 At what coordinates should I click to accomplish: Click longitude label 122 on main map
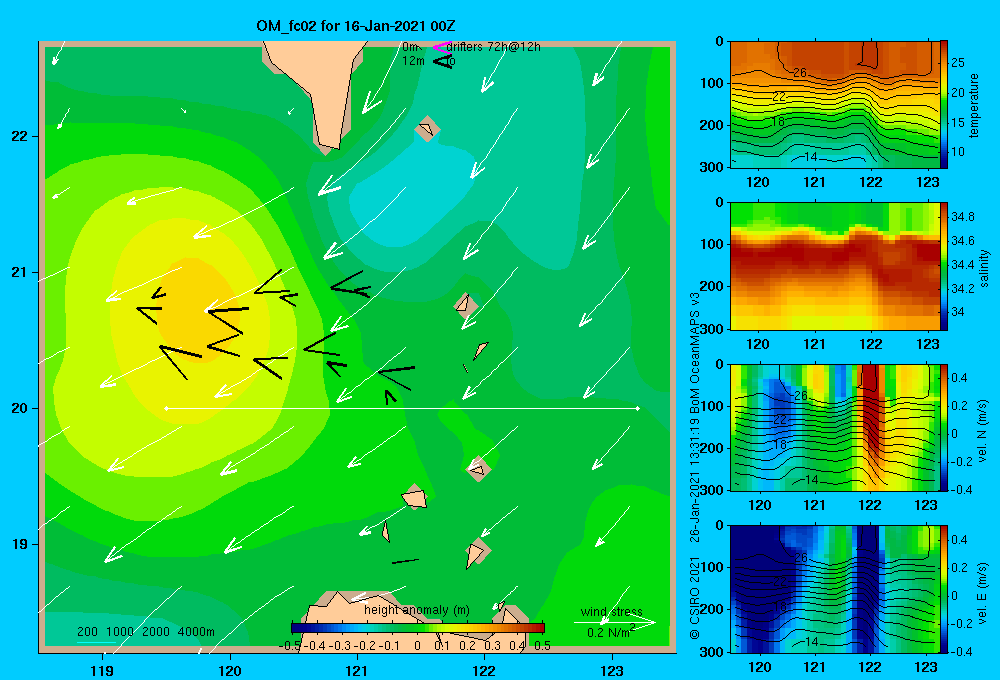click(x=484, y=670)
